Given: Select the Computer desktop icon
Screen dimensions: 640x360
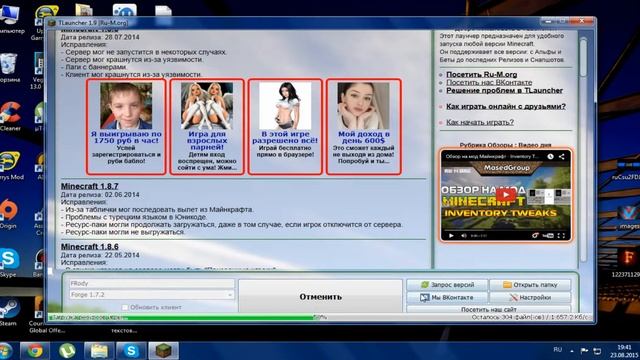Looking at the screenshot, I should click(x=11, y=19).
